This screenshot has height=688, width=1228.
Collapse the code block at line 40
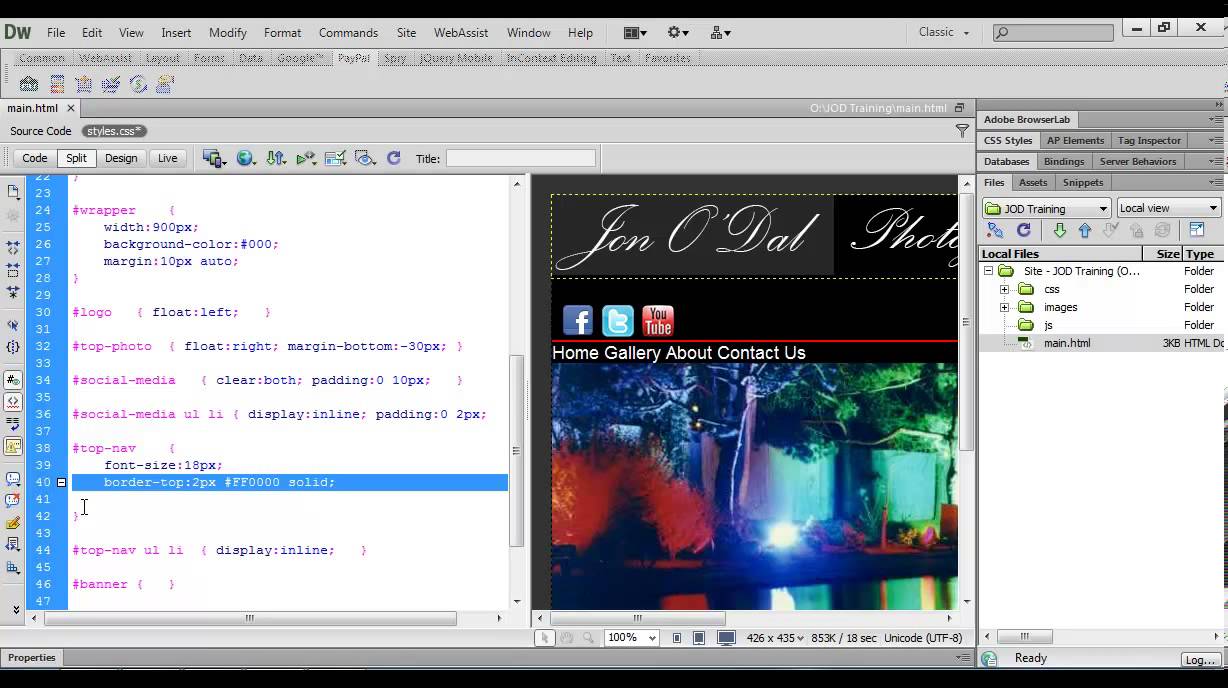[61, 482]
